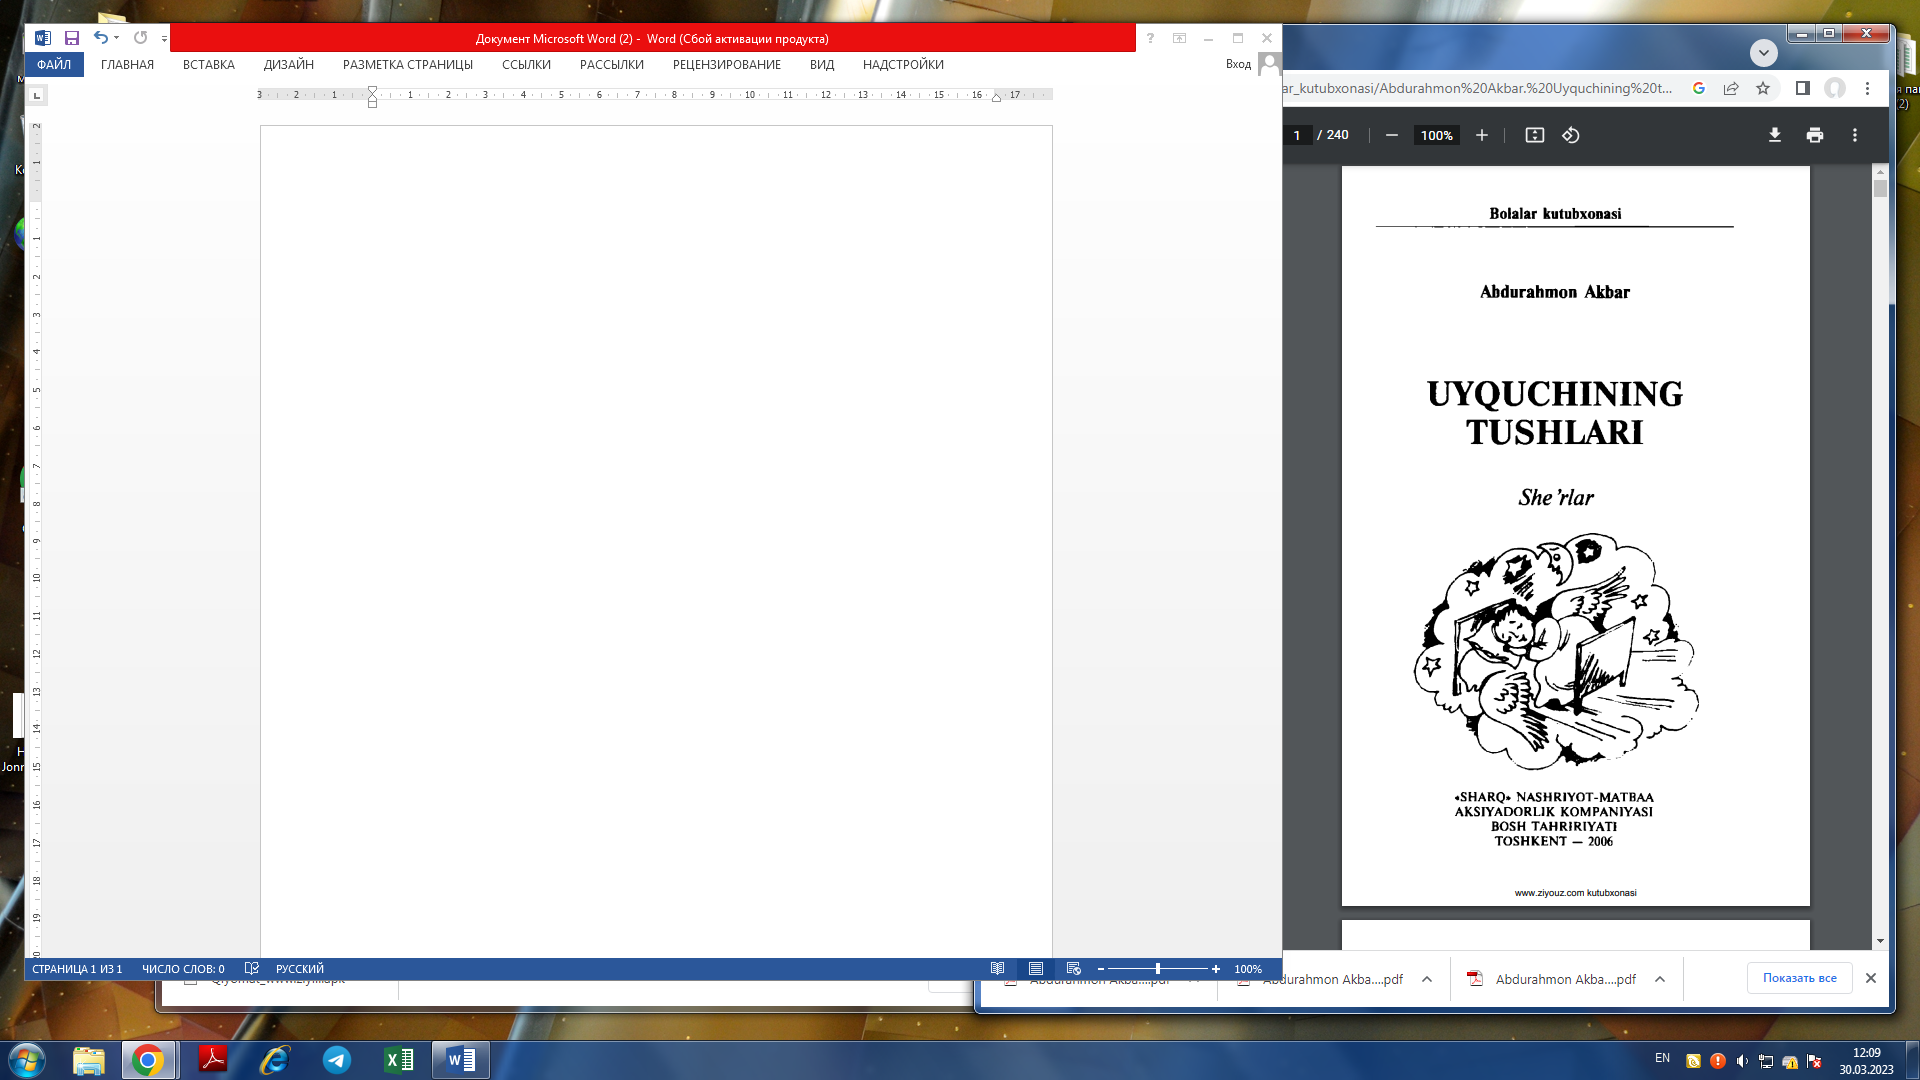Bookmark the page with the star icon
Image resolution: width=1920 pixels, height=1080 pixels.
[x=1763, y=88]
